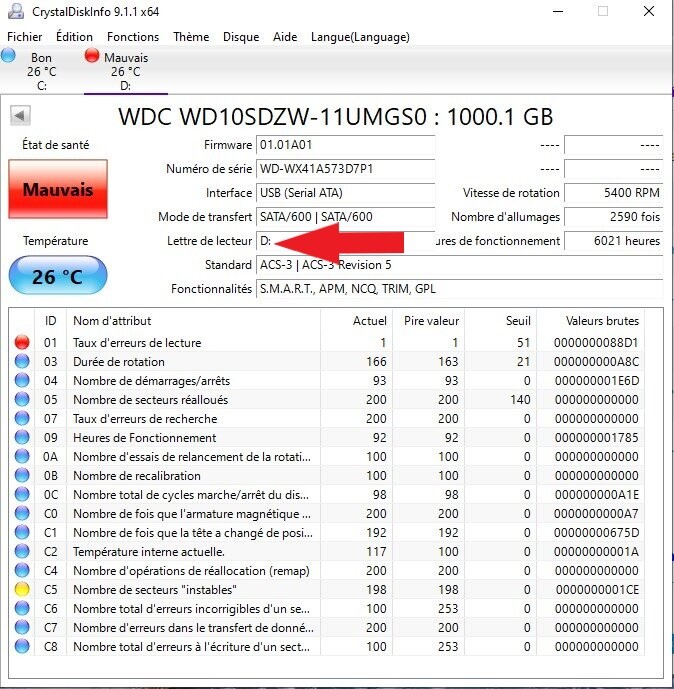Image resolution: width=674 pixels, height=689 pixels.
Task: Click red status dot for attribute 01
Action: click(x=22, y=342)
